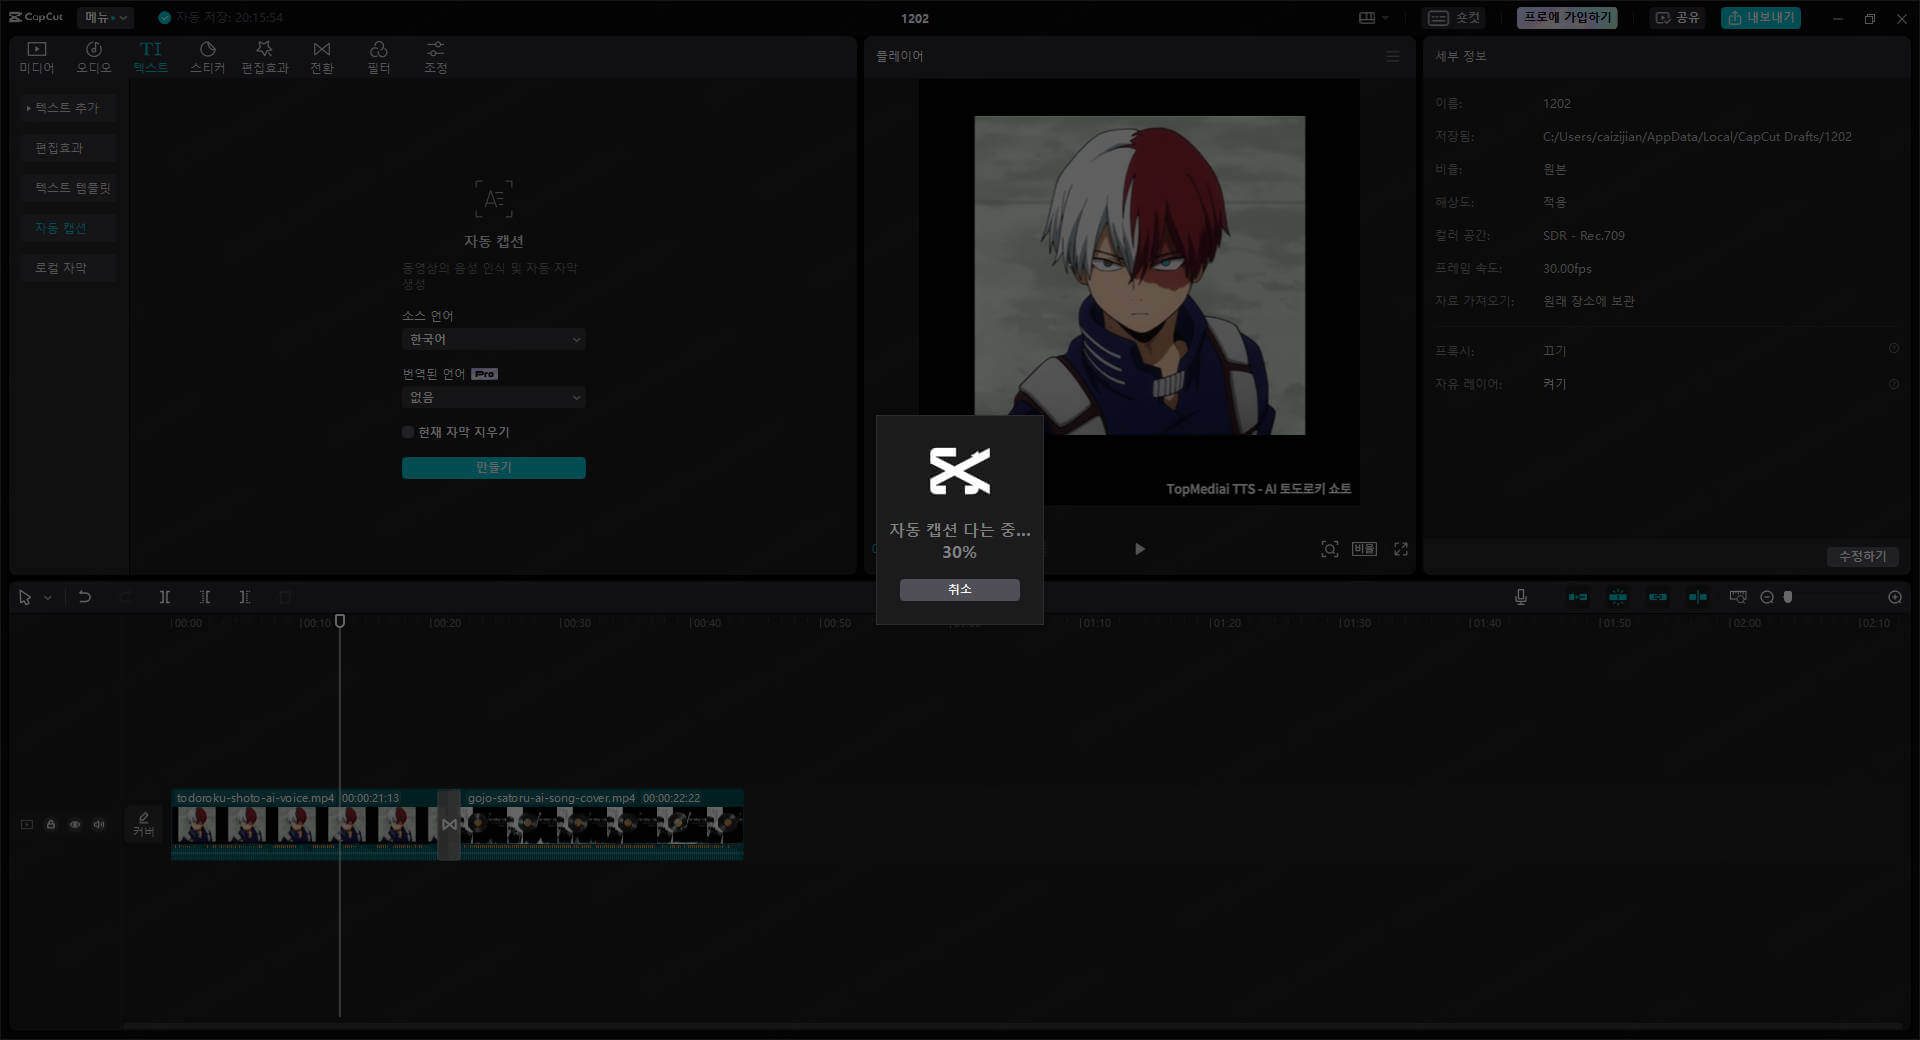Image resolution: width=1920 pixels, height=1040 pixels.
Task: Click the 커버 cover edit button
Action: pos(144,824)
